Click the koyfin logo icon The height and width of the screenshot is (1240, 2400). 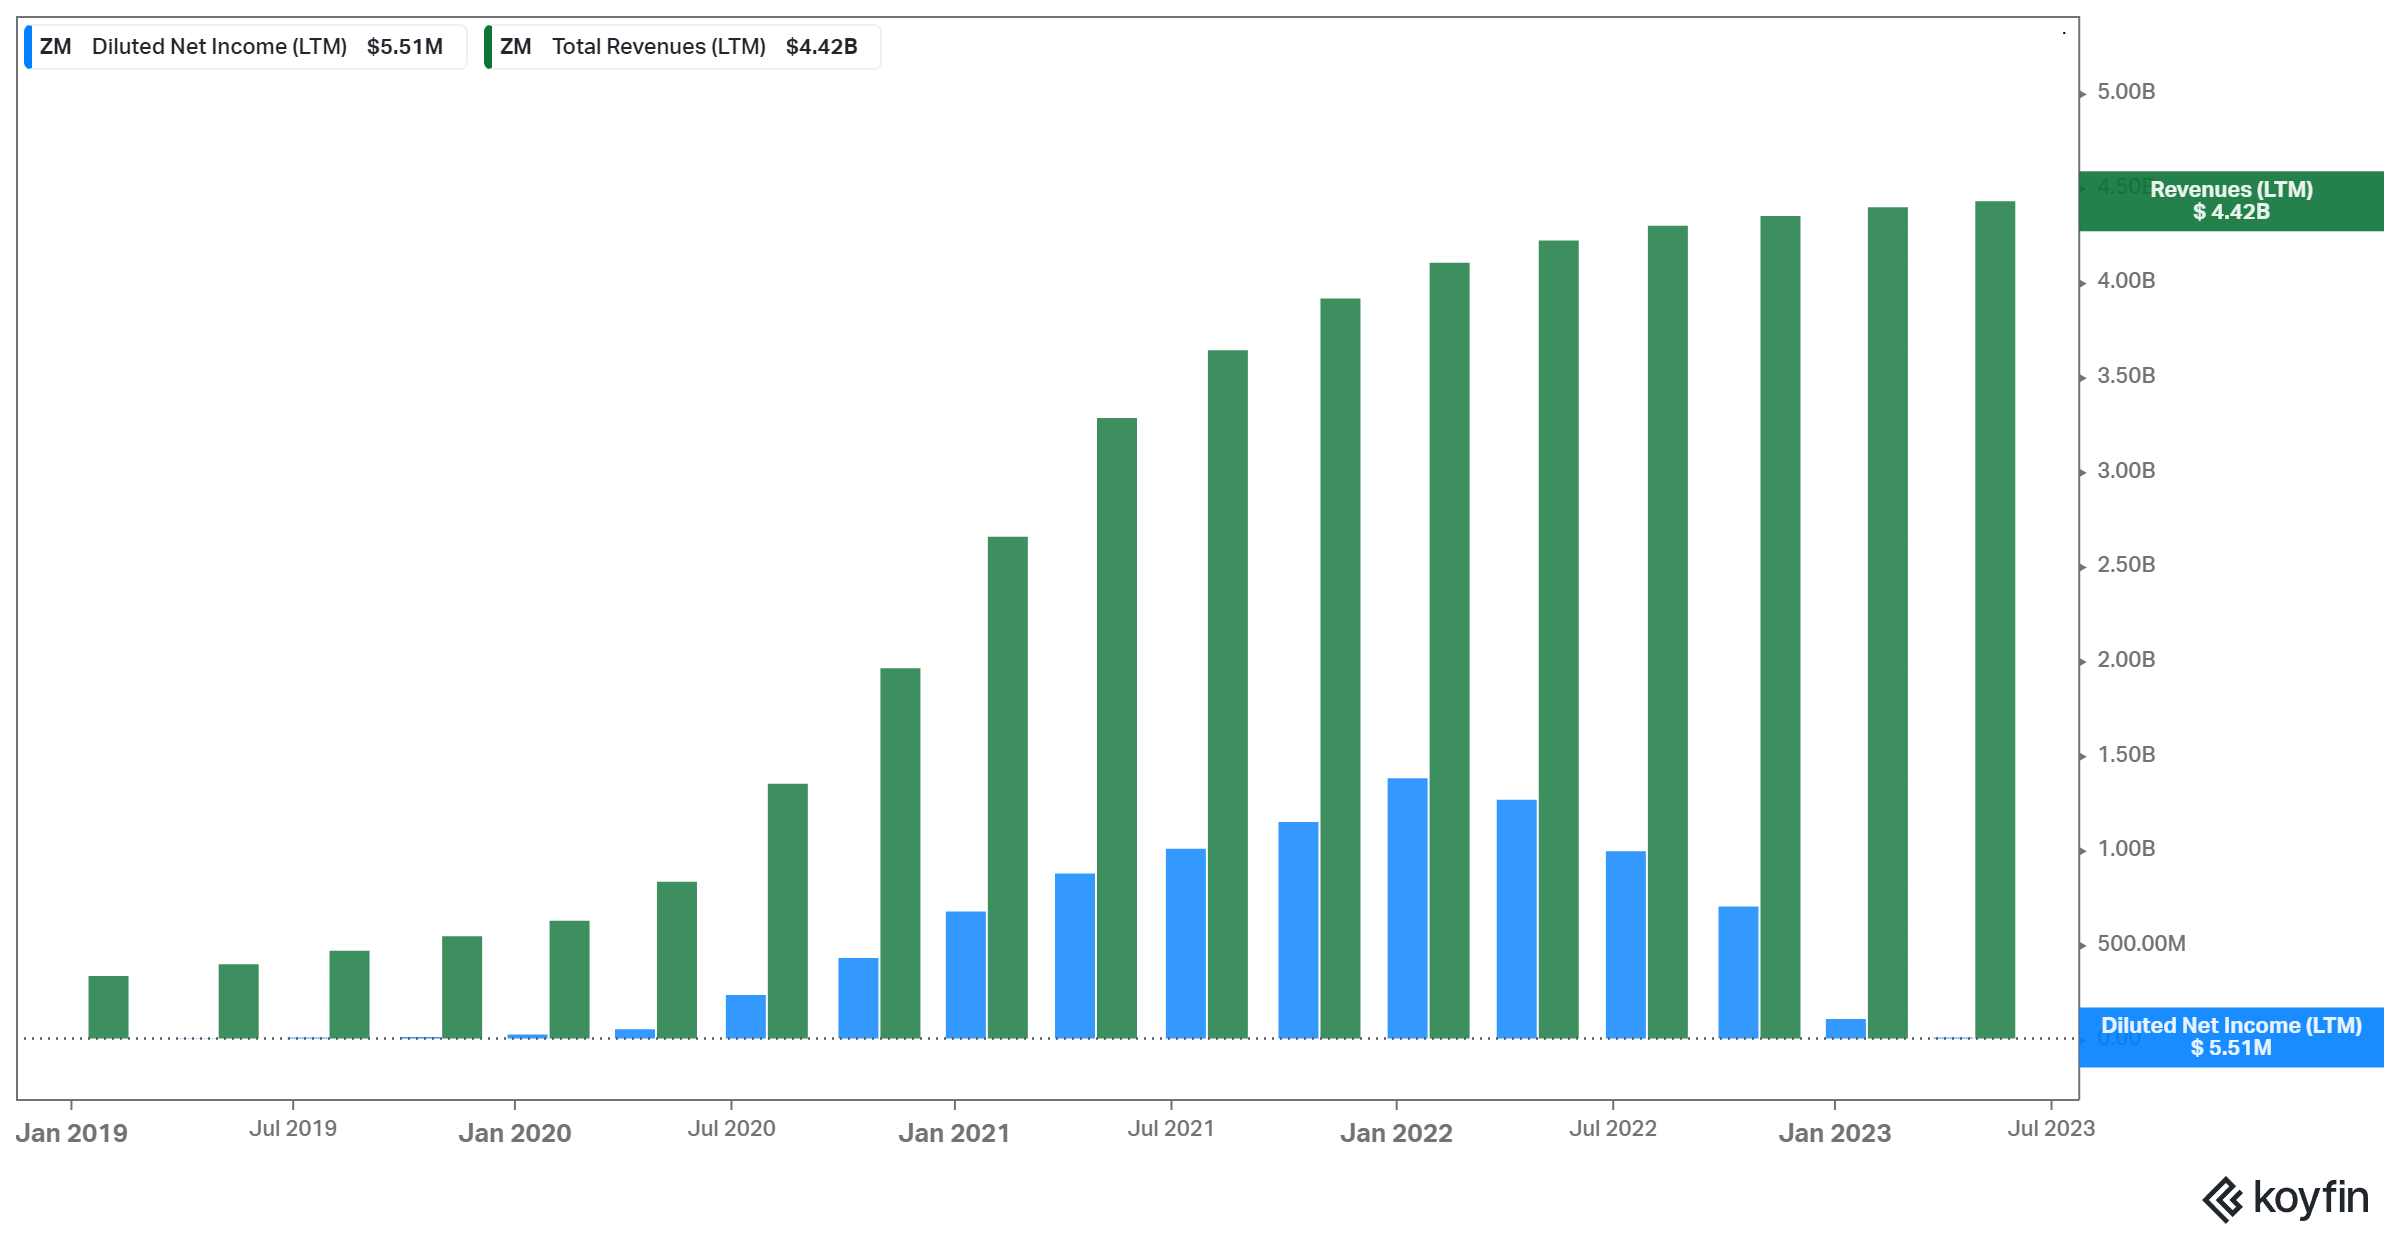[2222, 1199]
